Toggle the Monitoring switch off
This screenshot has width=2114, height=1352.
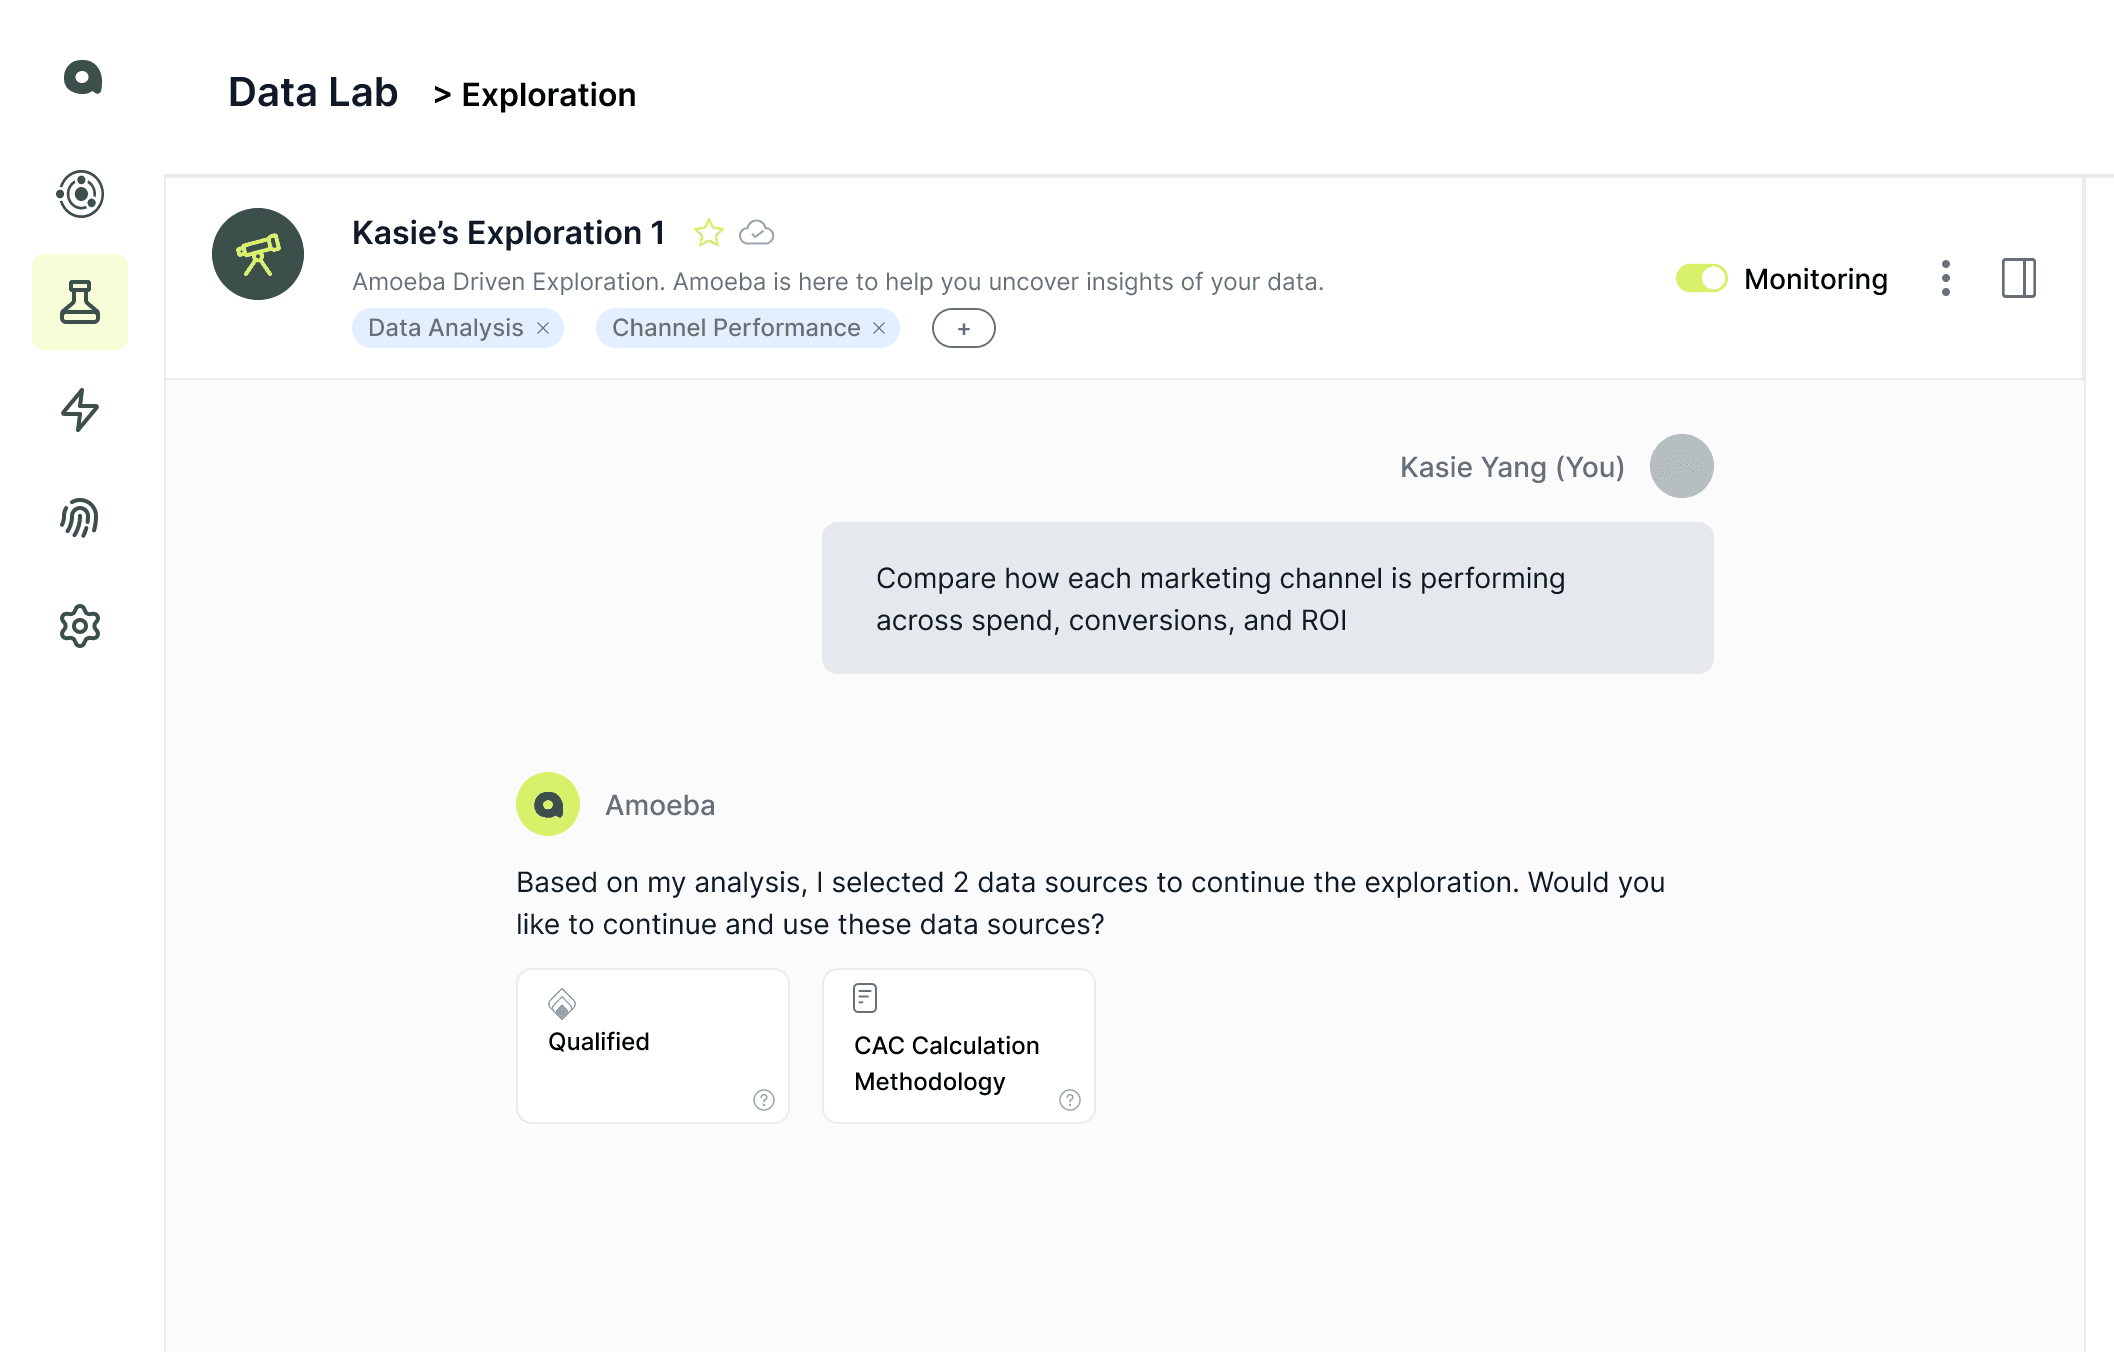coord(1701,278)
